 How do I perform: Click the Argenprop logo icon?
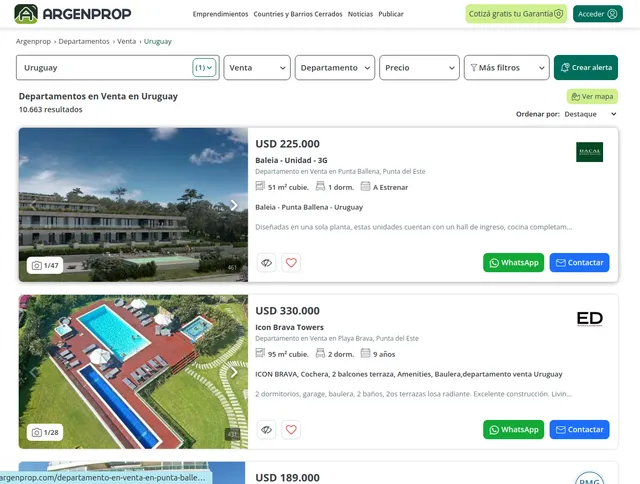tap(26, 14)
